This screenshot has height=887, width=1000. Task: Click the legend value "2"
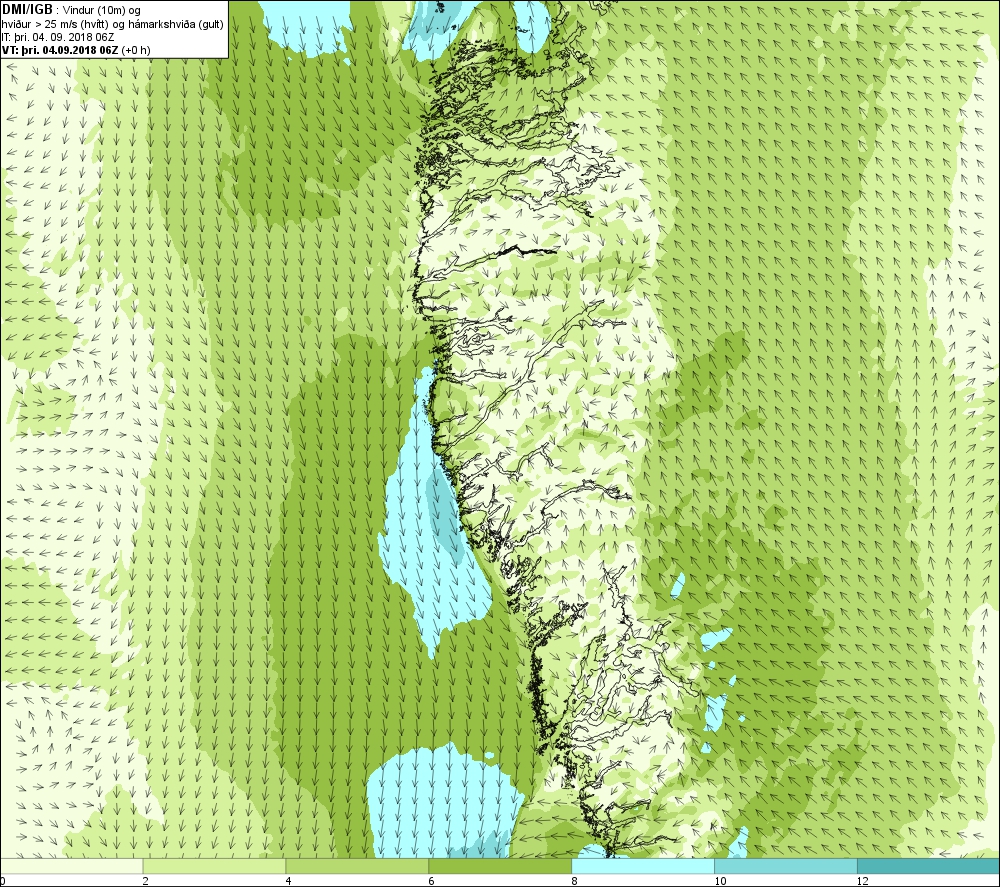click(145, 881)
